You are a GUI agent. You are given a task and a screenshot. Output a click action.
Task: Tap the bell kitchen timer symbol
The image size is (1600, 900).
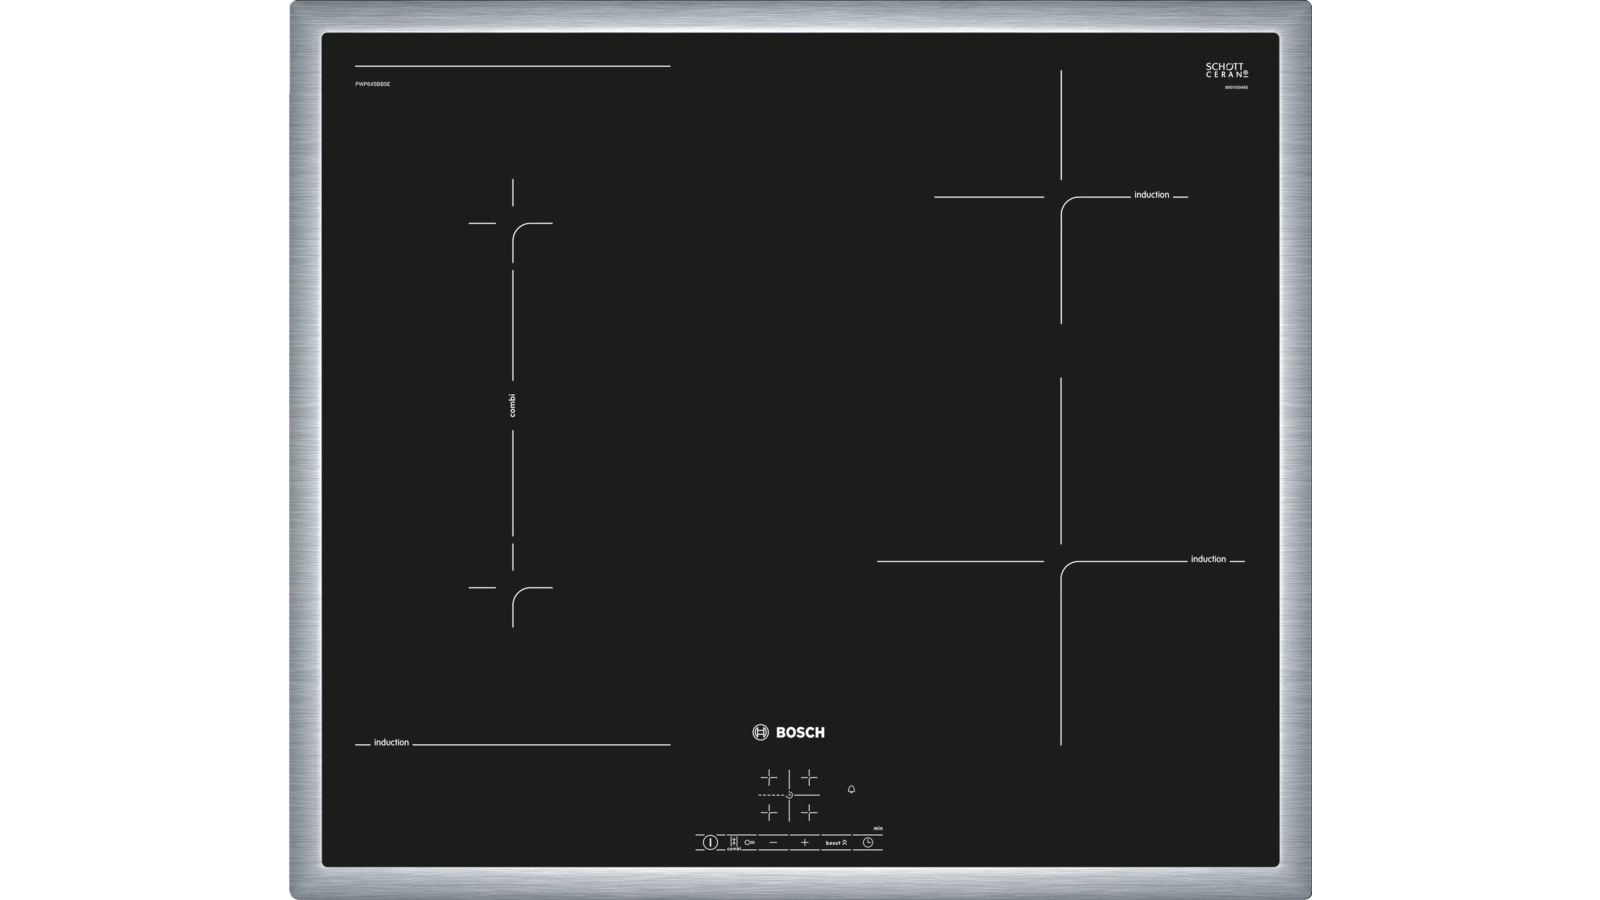coord(851,789)
